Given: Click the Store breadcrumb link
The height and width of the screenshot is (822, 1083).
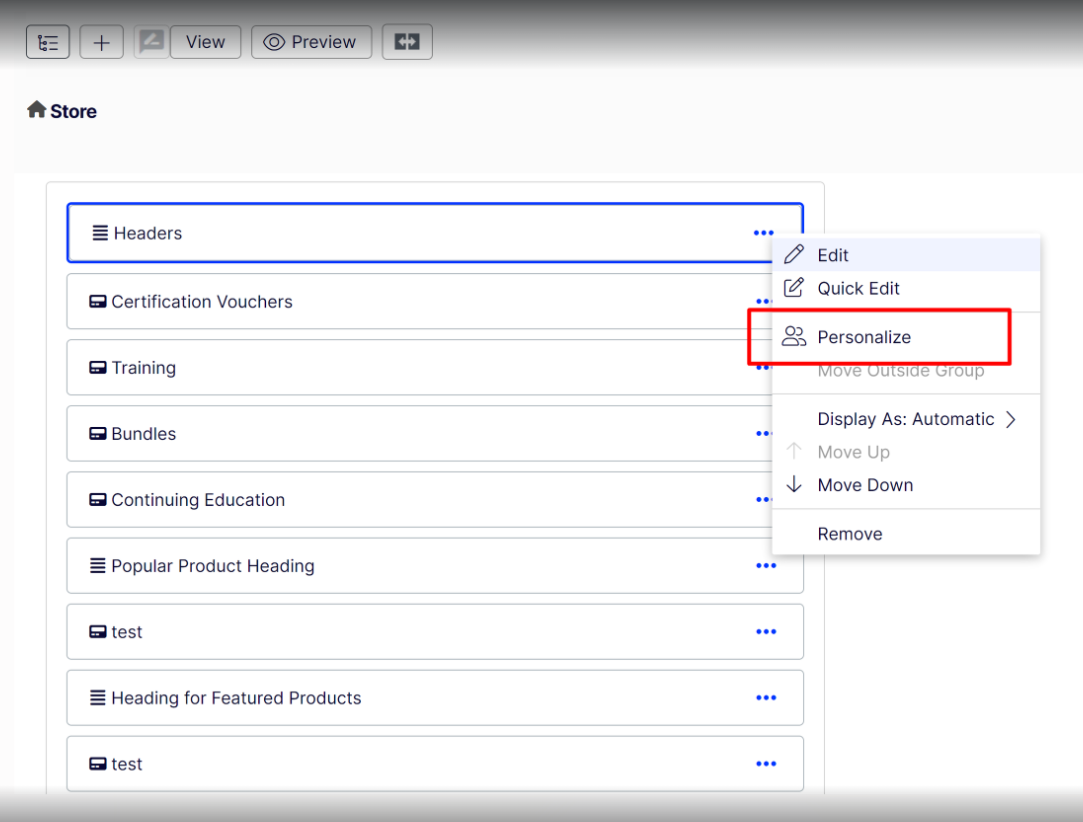Looking at the screenshot, I should point(73,111).
